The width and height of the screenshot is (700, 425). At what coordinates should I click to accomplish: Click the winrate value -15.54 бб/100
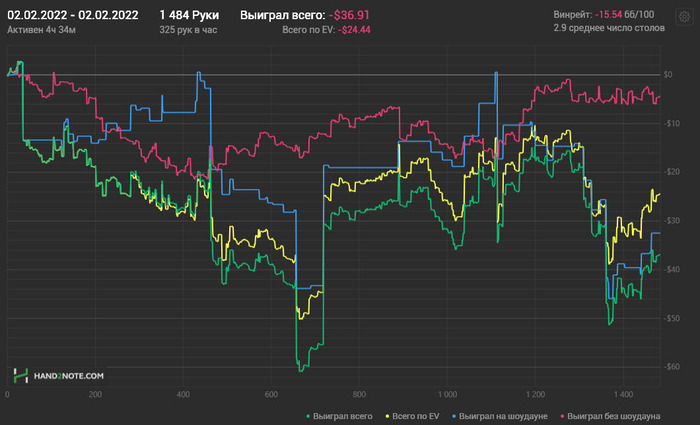[625, 14]
